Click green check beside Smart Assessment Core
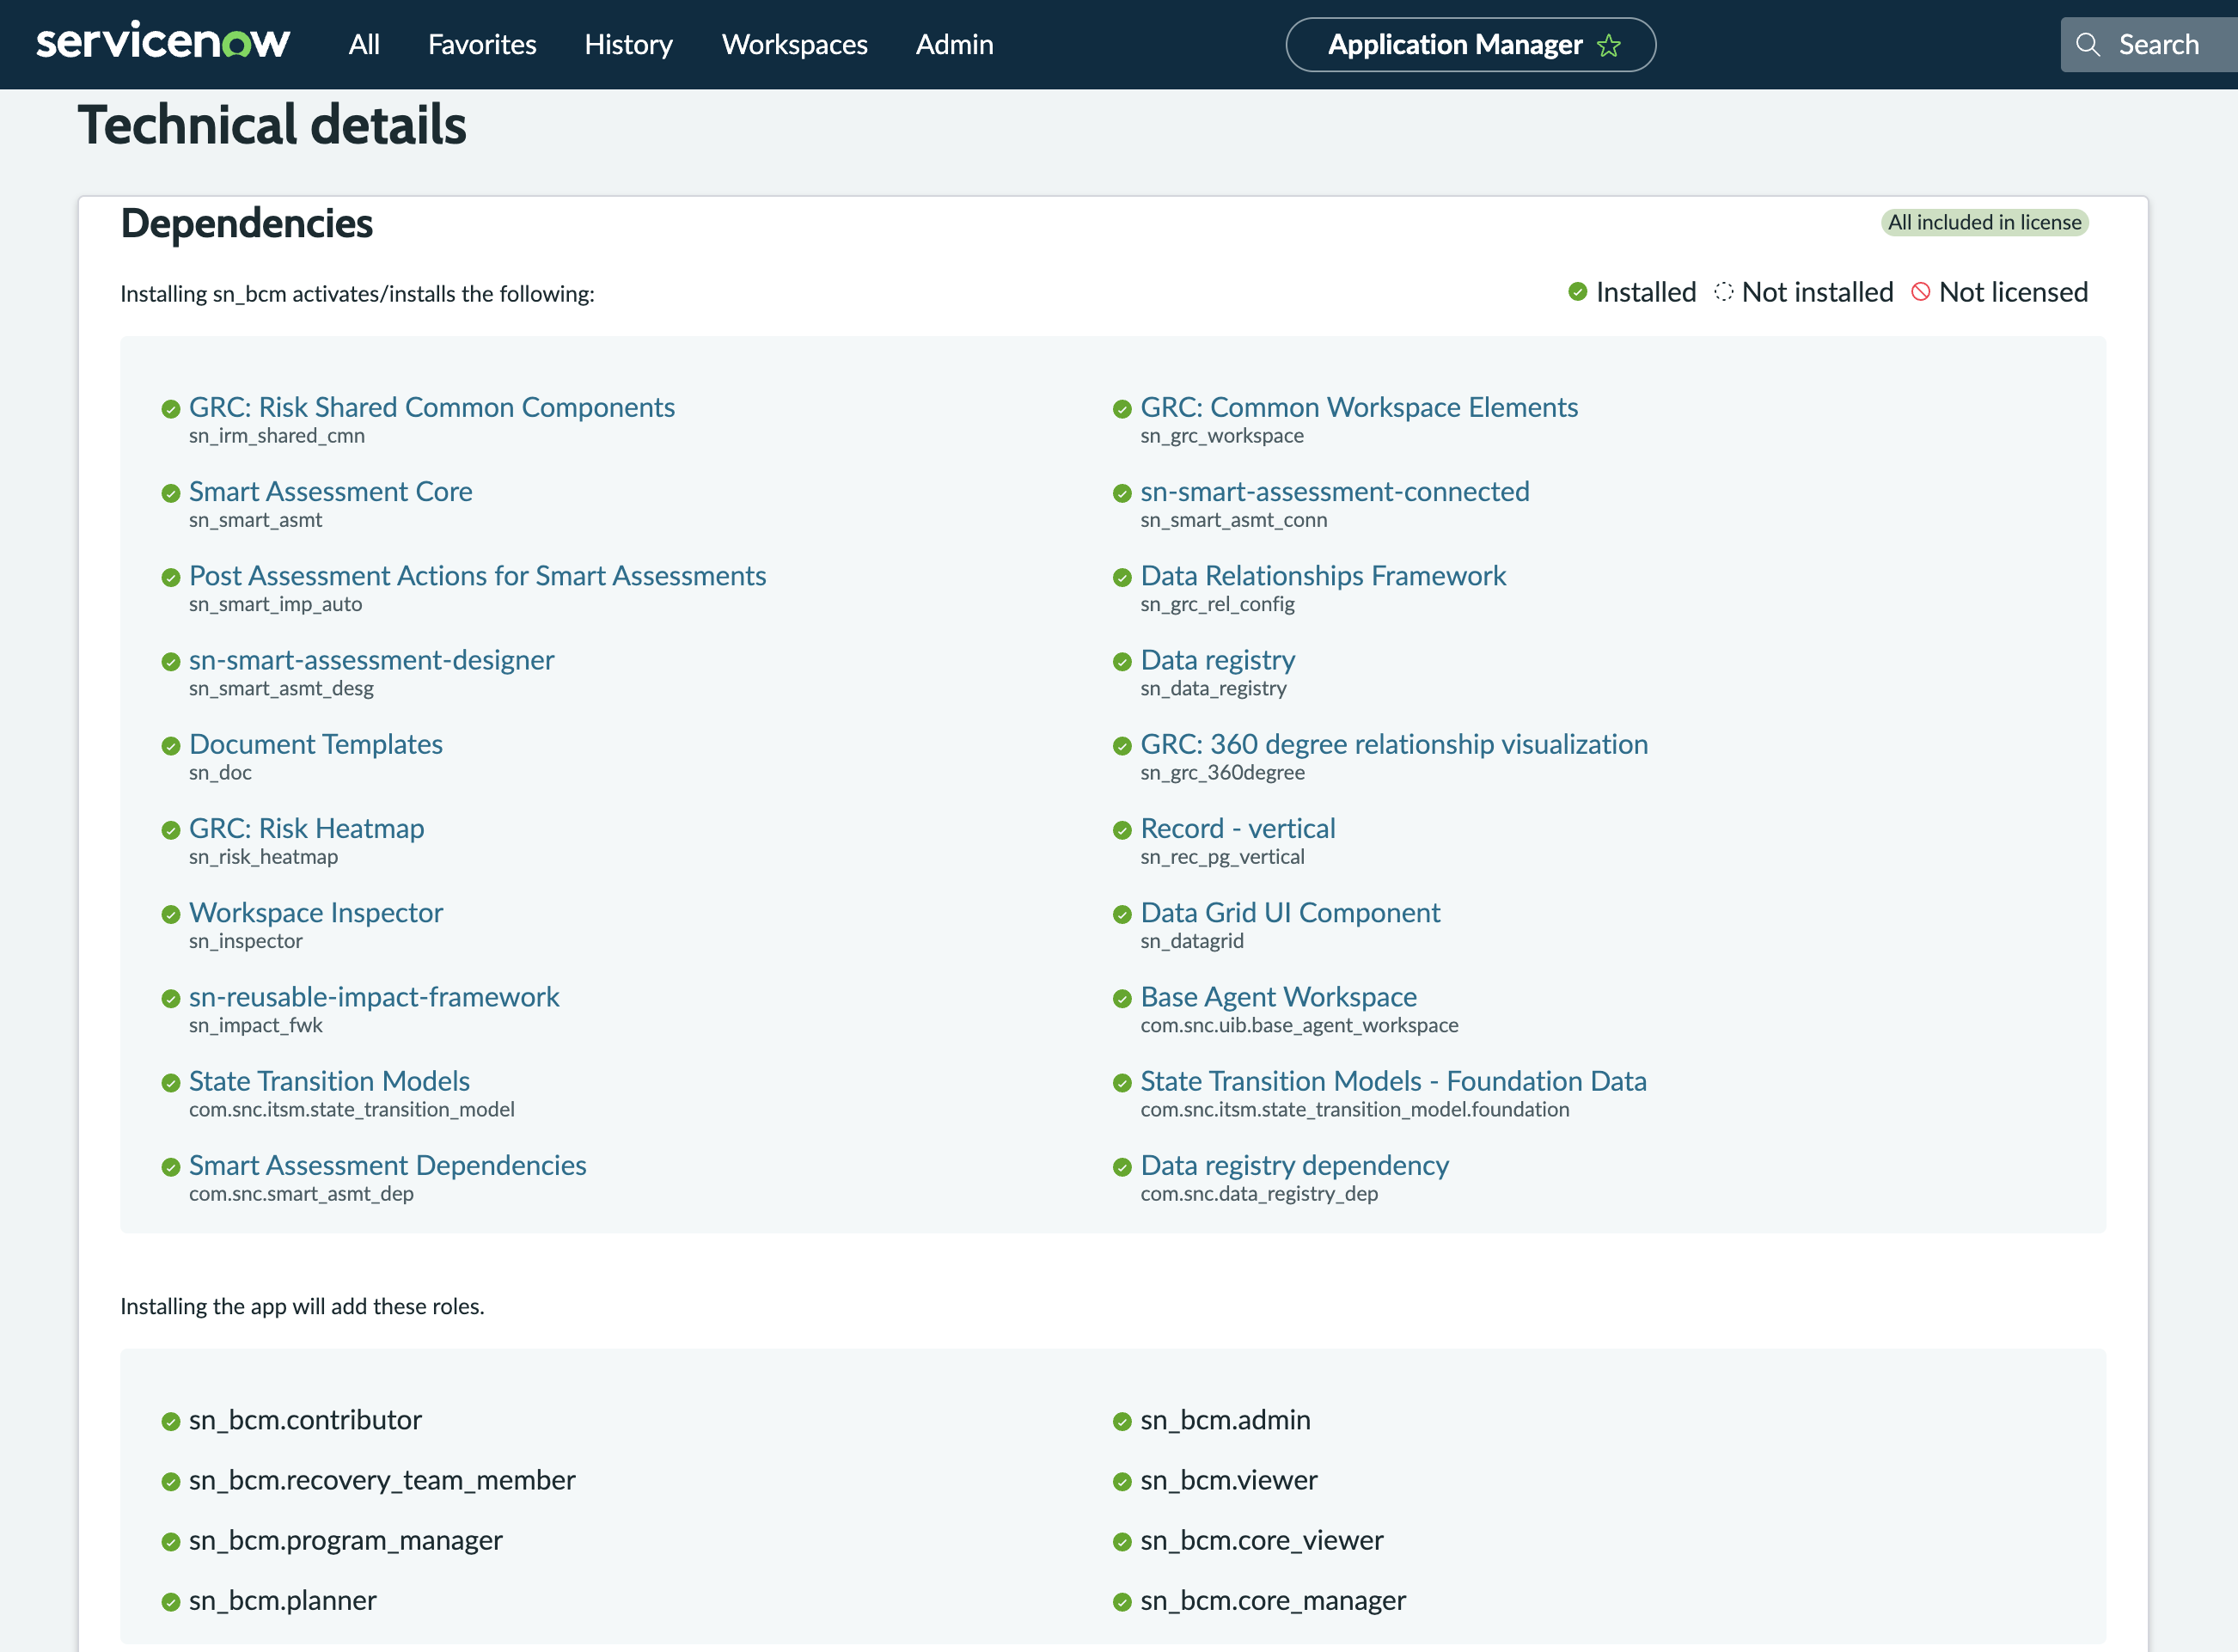The height and width of the screenshot is (1652, 2238). tap(171, 493)
